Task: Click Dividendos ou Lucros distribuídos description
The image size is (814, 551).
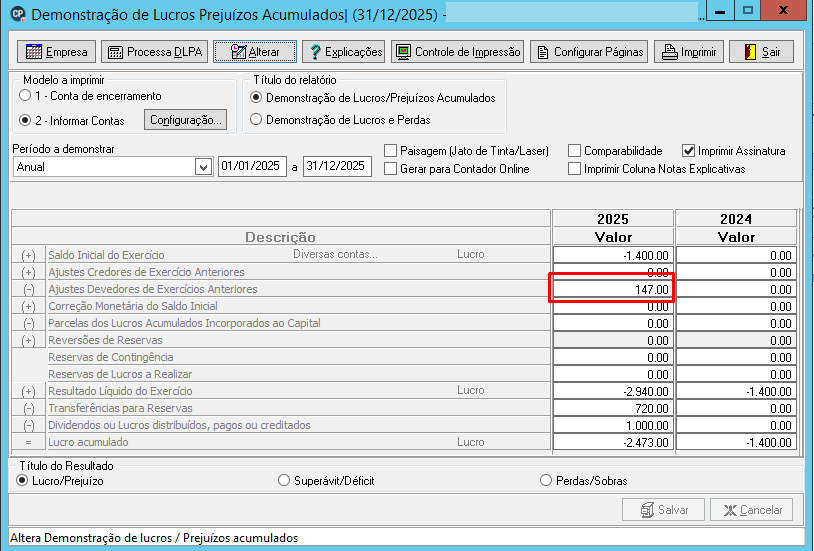Action: pyautogui.click(x=179, y=425)
